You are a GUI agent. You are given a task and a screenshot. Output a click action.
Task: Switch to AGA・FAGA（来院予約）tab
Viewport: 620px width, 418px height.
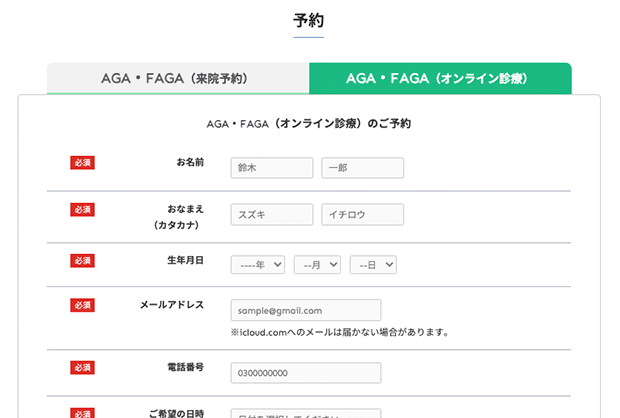178,78
